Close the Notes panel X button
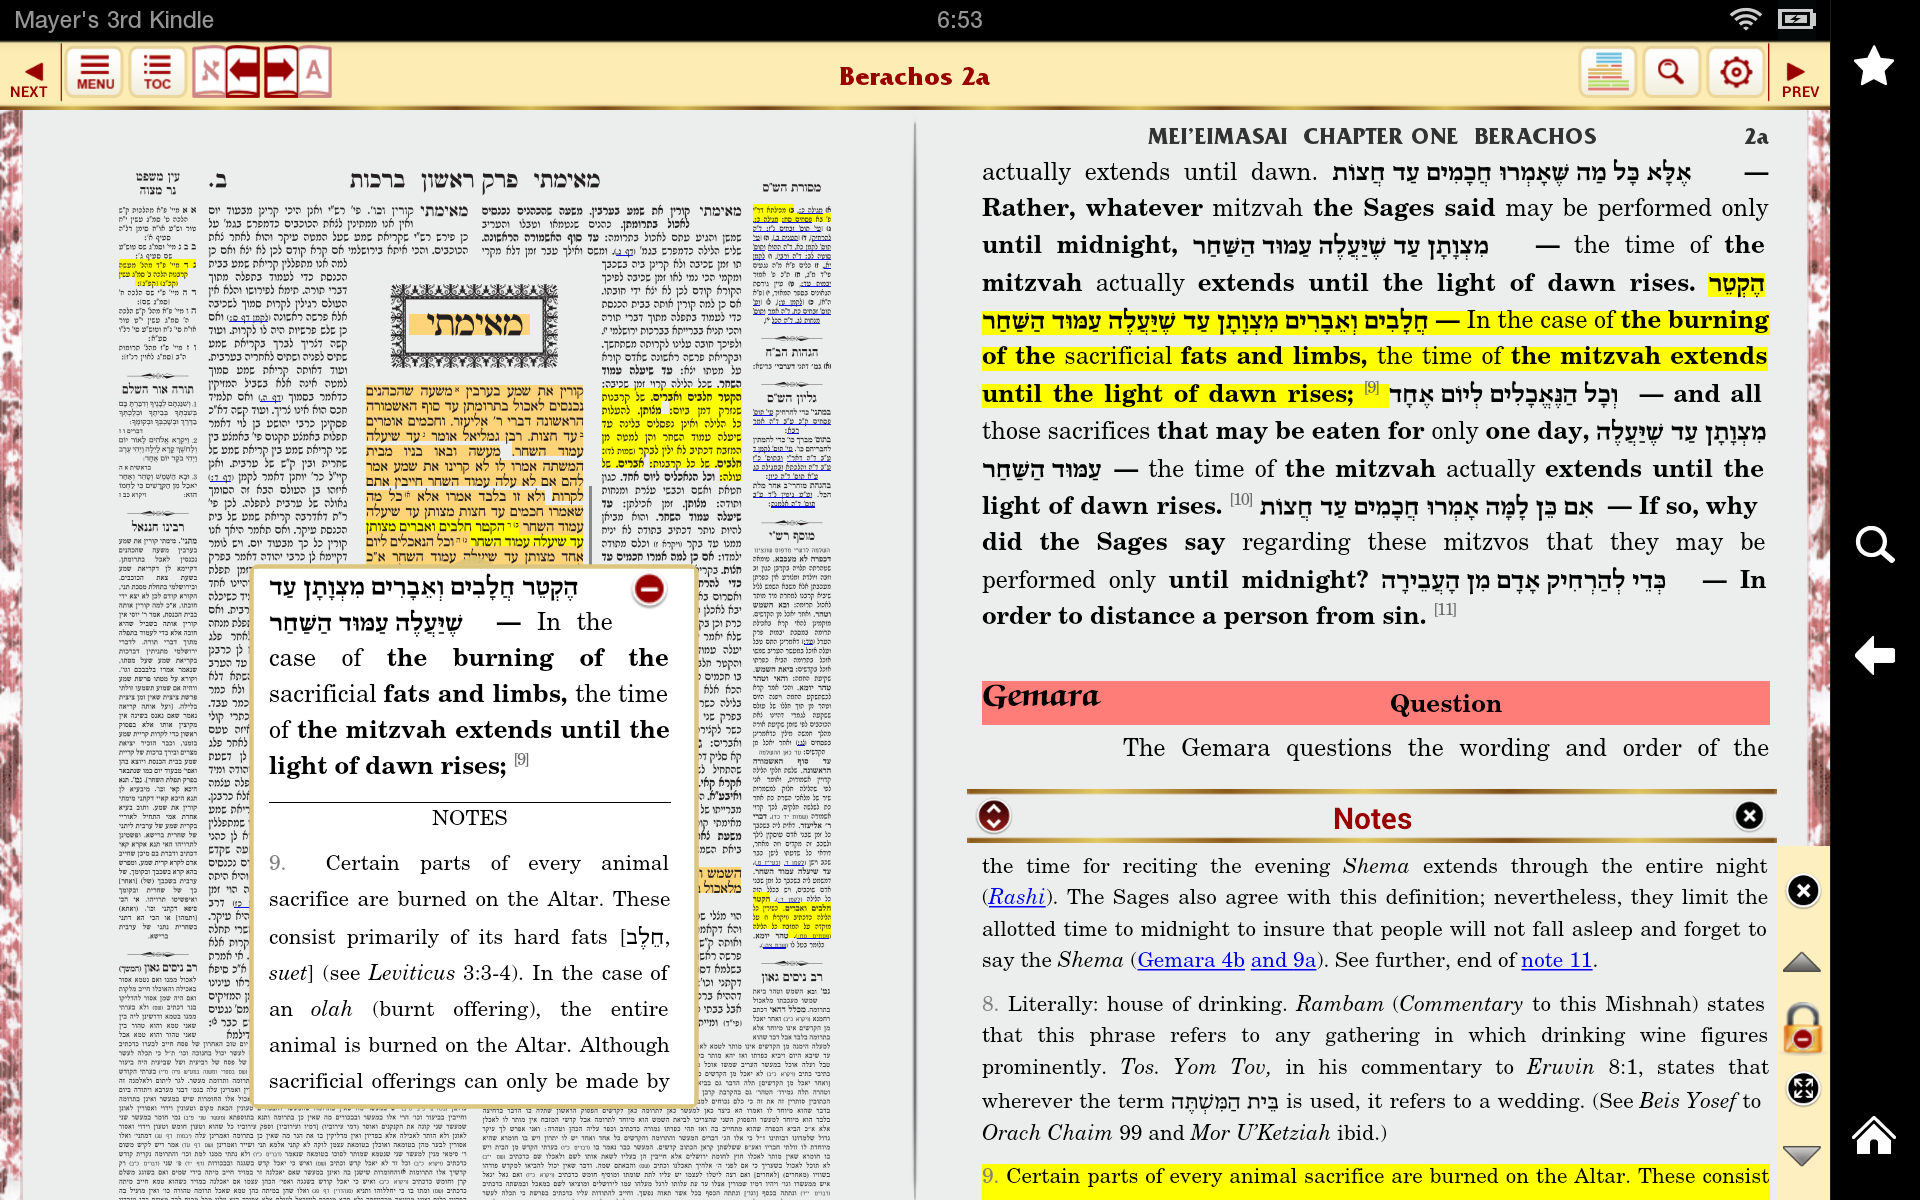Screen dimensions: 1920x1200 click(x=1749, y=816)
